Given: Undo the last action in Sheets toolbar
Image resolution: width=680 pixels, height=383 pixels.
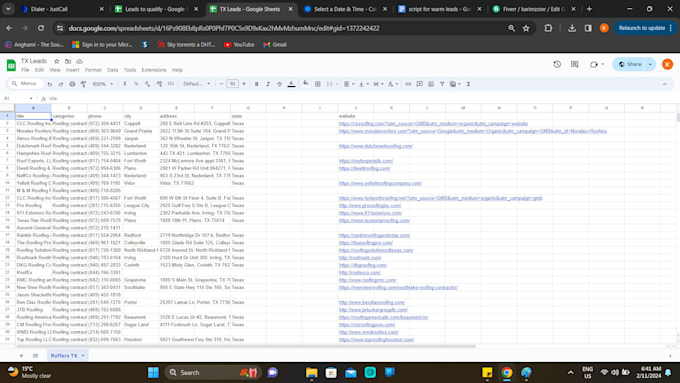Looking at the screenshot, I should 49,84.
